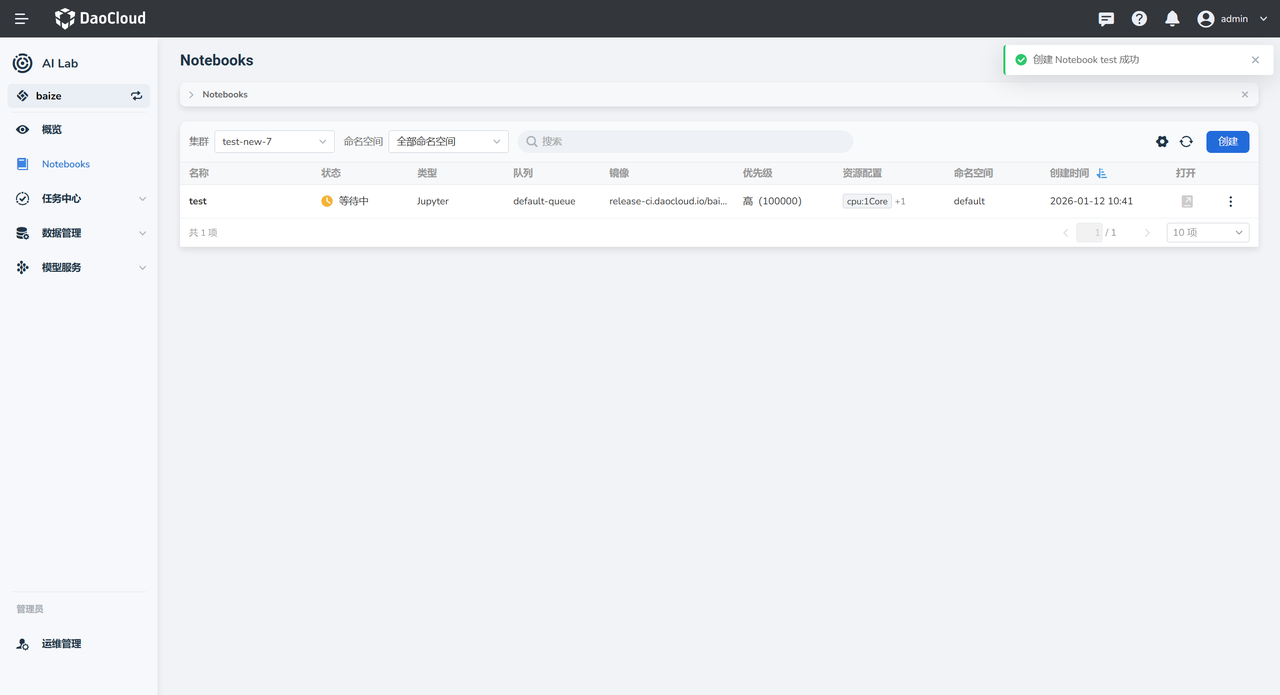Click the blue 创建 button
This screenshot has width=1280, height=695.
tap(1227, 142)
